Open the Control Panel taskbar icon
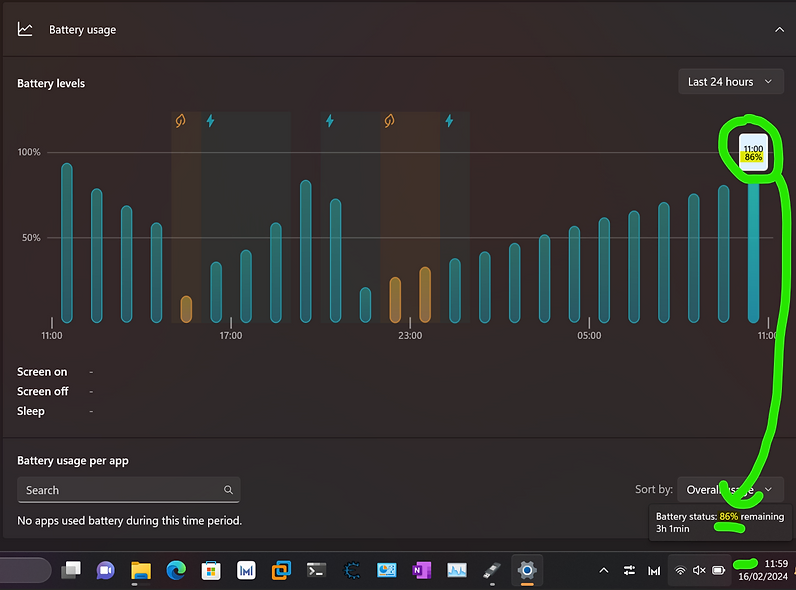The image size is (796, 590). [386, 570]
